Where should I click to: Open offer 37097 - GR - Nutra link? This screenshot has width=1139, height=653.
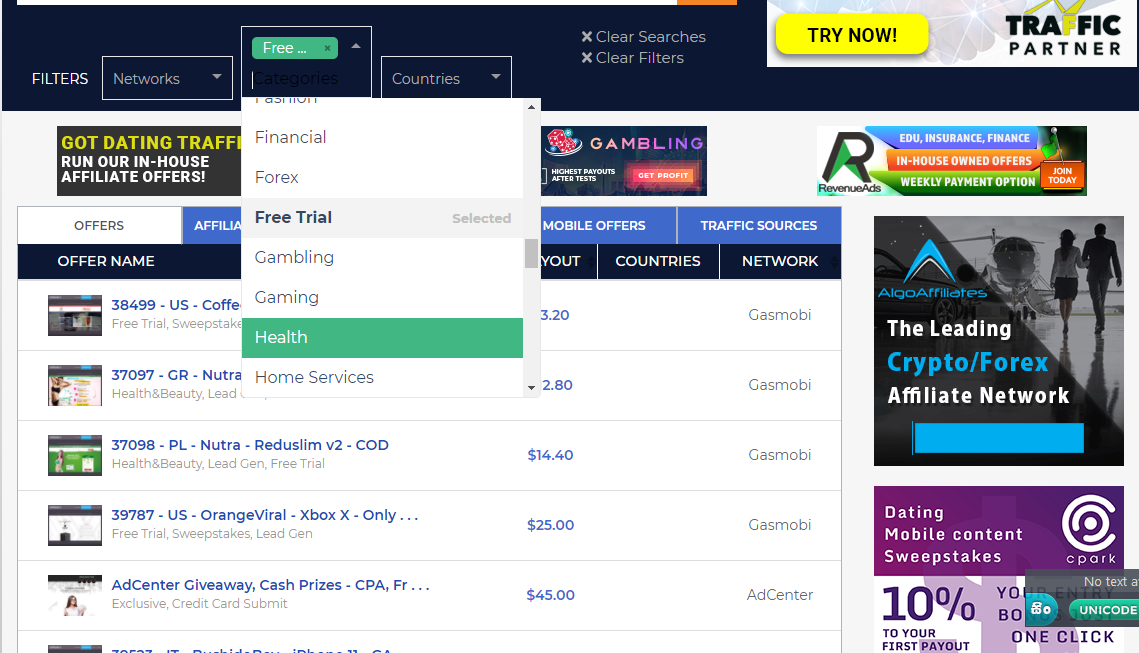176,375
